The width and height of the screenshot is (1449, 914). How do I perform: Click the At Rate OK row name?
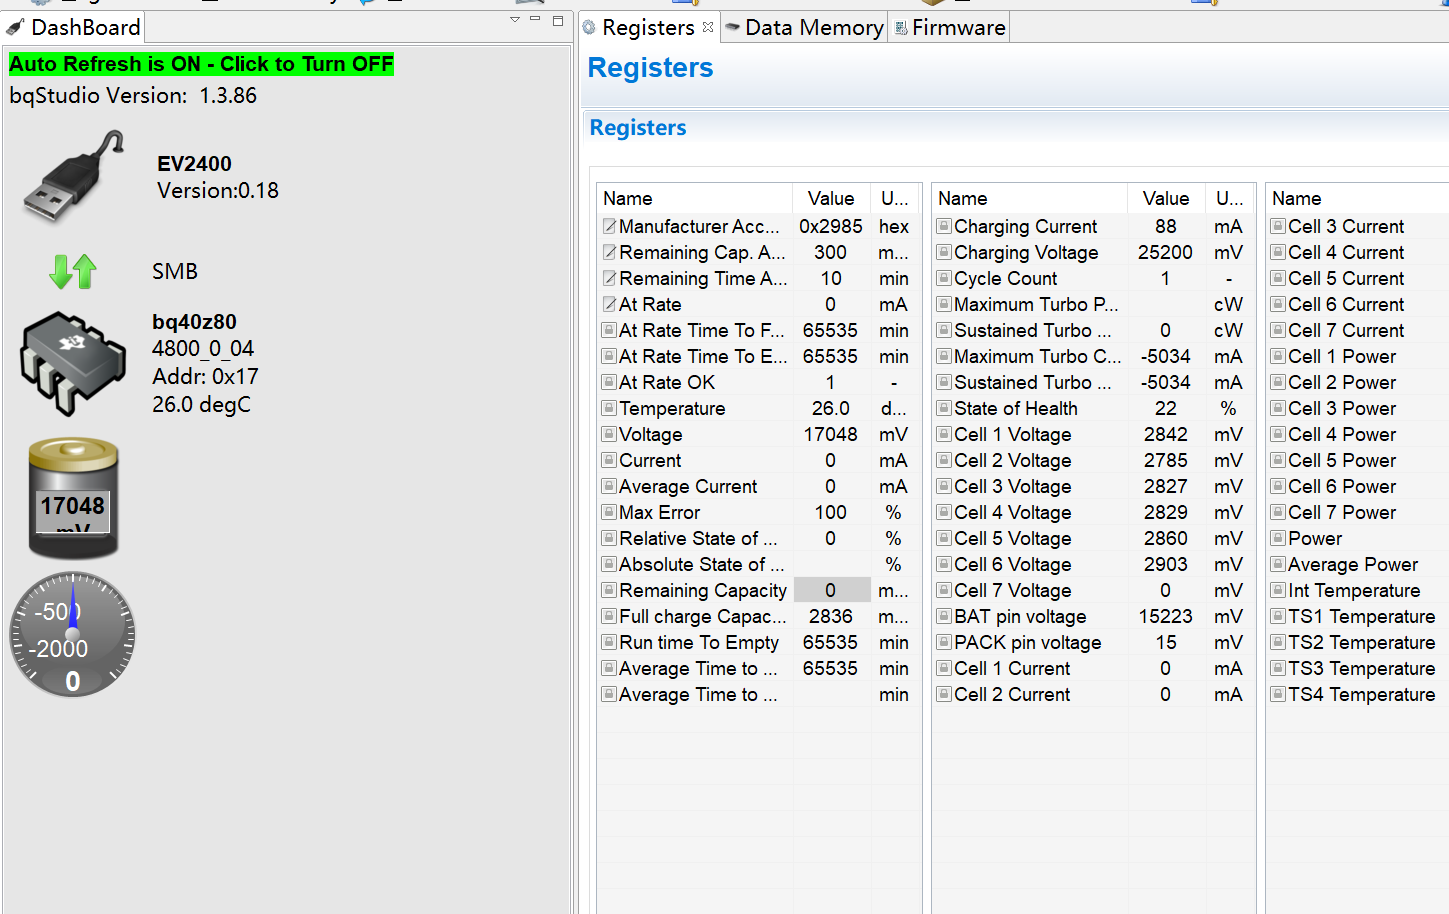point(667,382)
